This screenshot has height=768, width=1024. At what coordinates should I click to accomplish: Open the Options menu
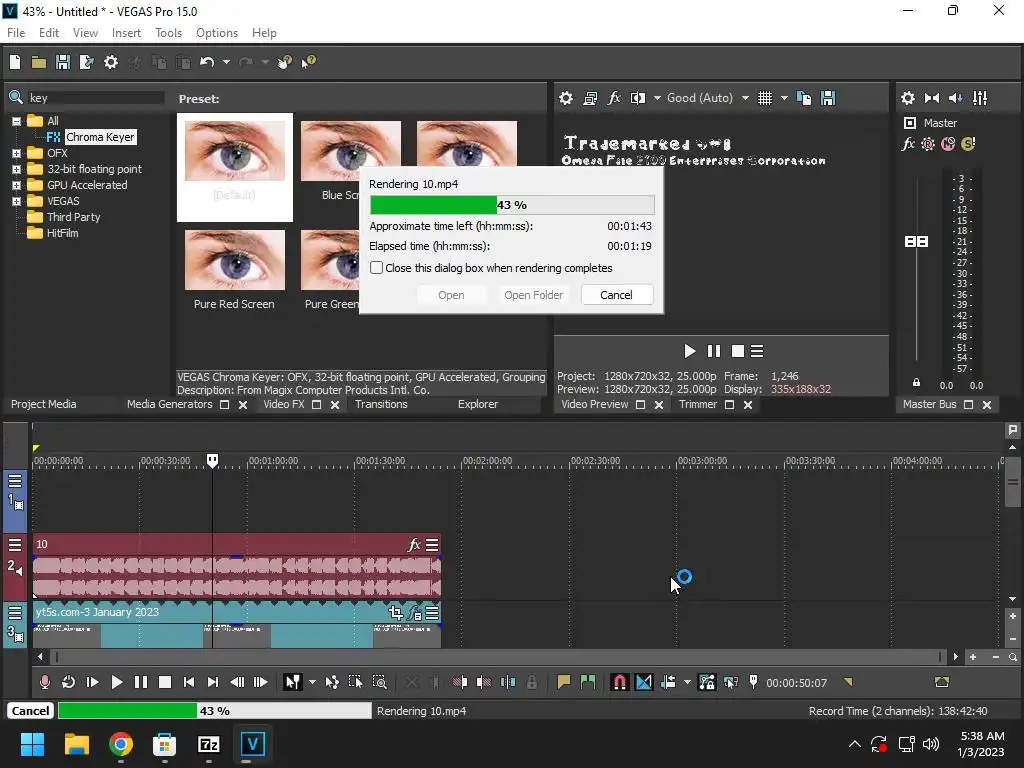pos(217,33)
